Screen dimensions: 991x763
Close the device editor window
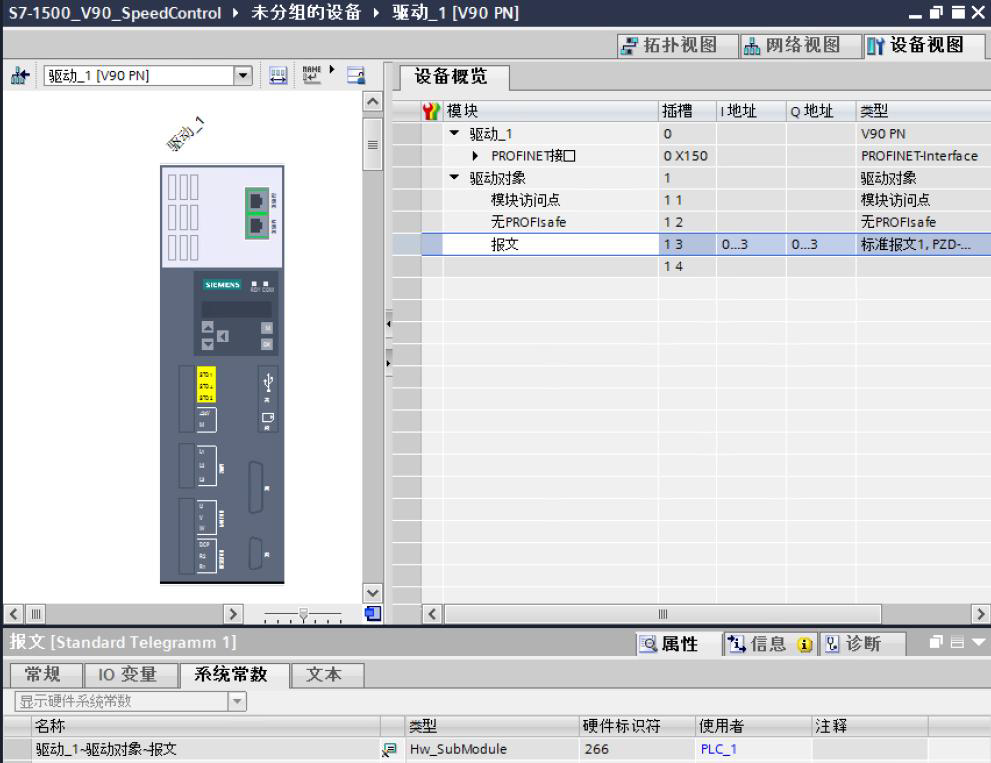point(978,13)
